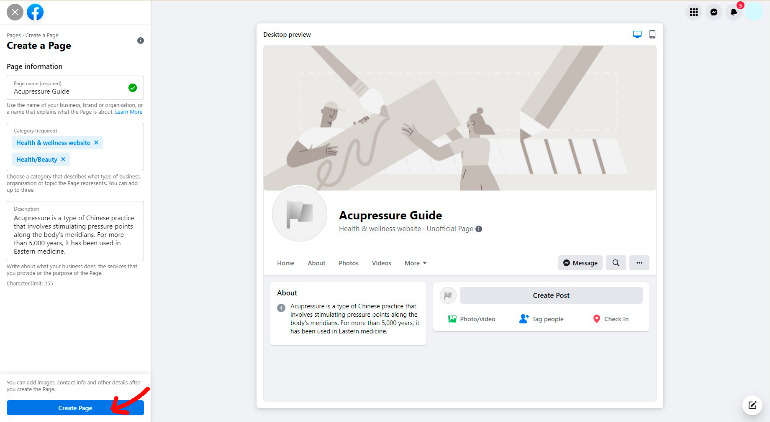Click the page profile picture placeholder
The height and width of the screenshot is (422, 770).
(x=300, y=214)
